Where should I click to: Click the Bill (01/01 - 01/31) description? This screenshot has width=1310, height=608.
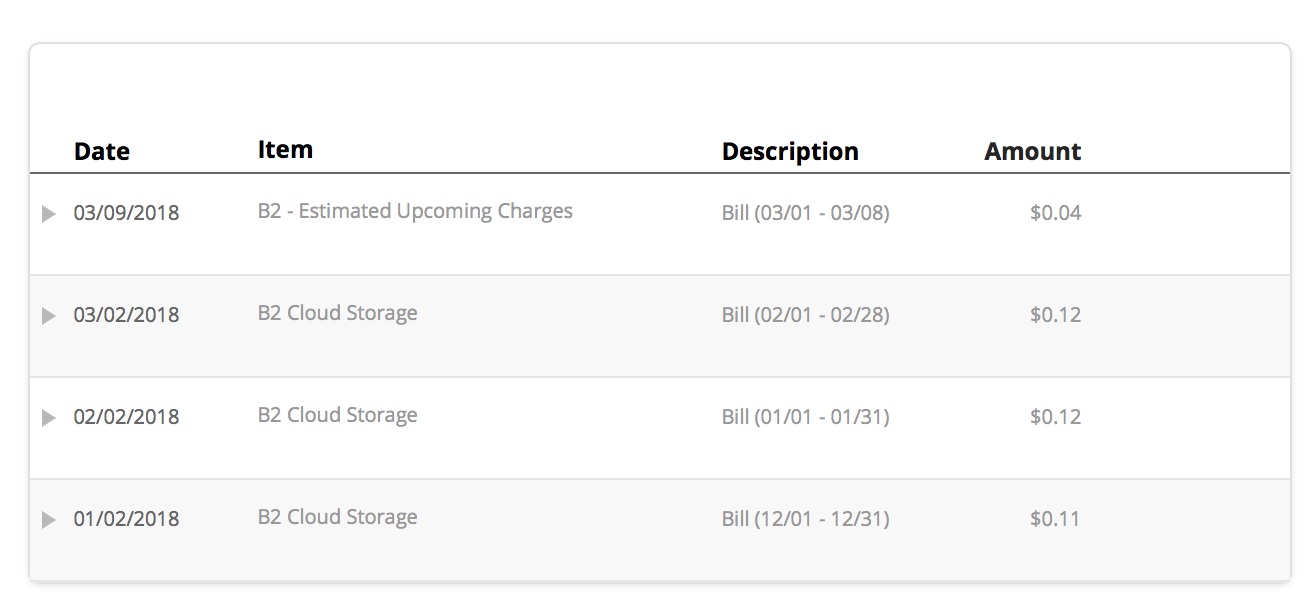[805, 417]
